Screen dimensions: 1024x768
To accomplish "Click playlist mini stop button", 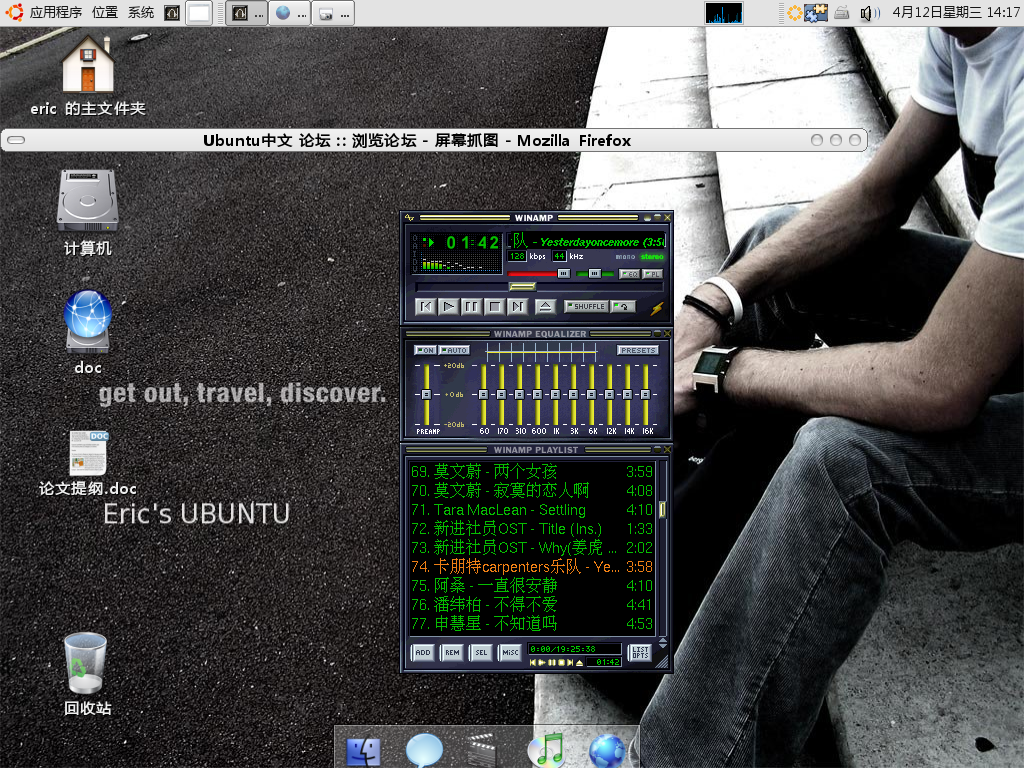I will pos(561,662).
